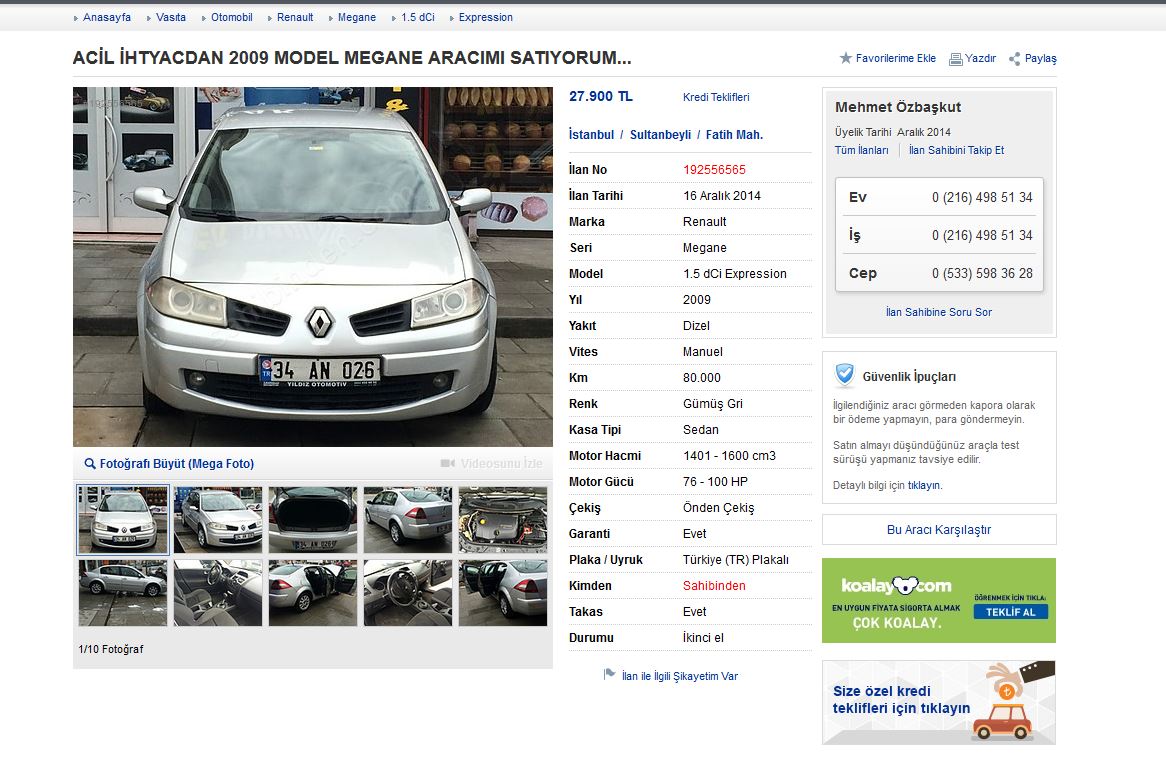
Task: Click the magnifier icon for Fotoğrafı Büyüt
Action: 90,464
